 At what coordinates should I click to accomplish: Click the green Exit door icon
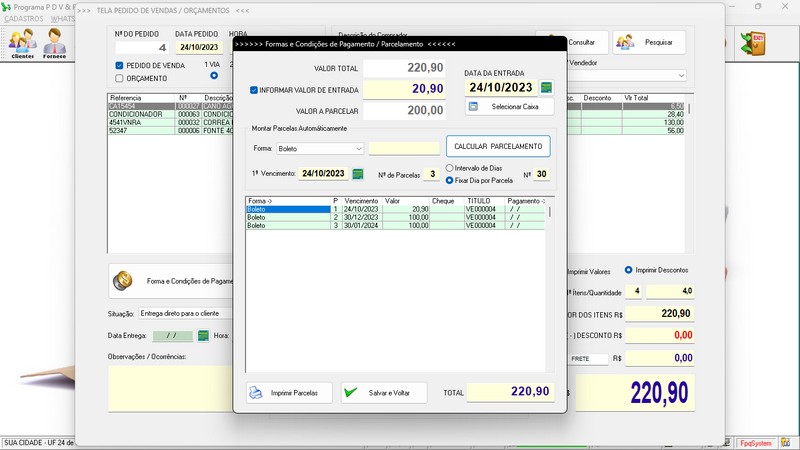click(x=752, y=43)
